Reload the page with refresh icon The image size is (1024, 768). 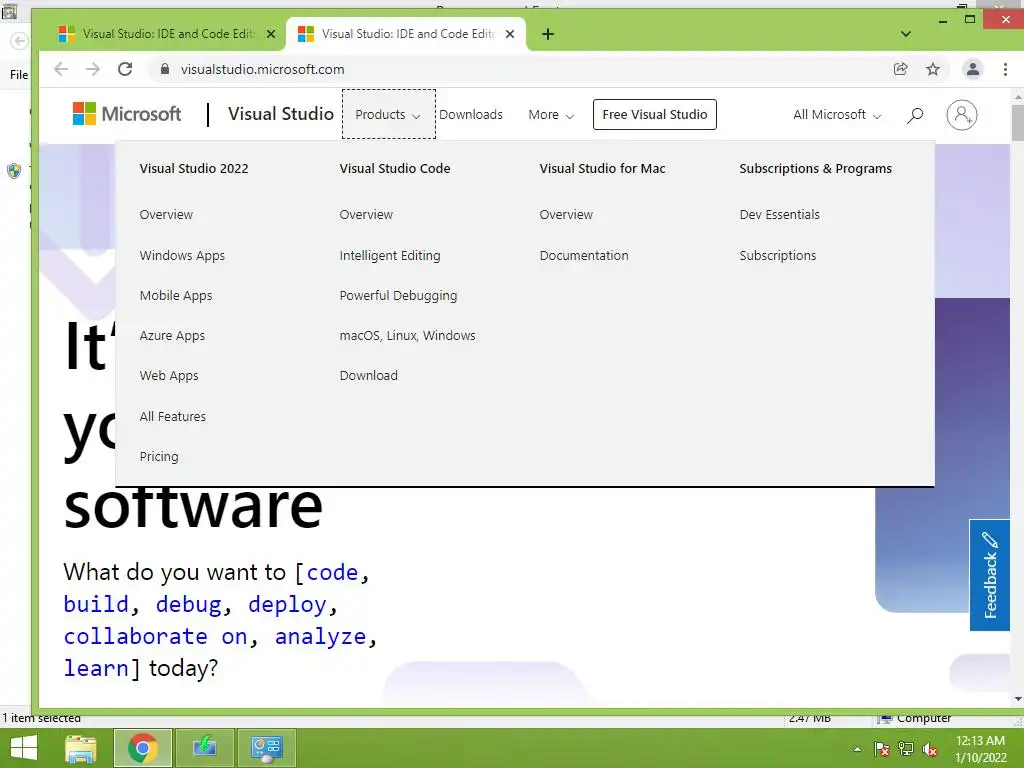pos(125,69)
